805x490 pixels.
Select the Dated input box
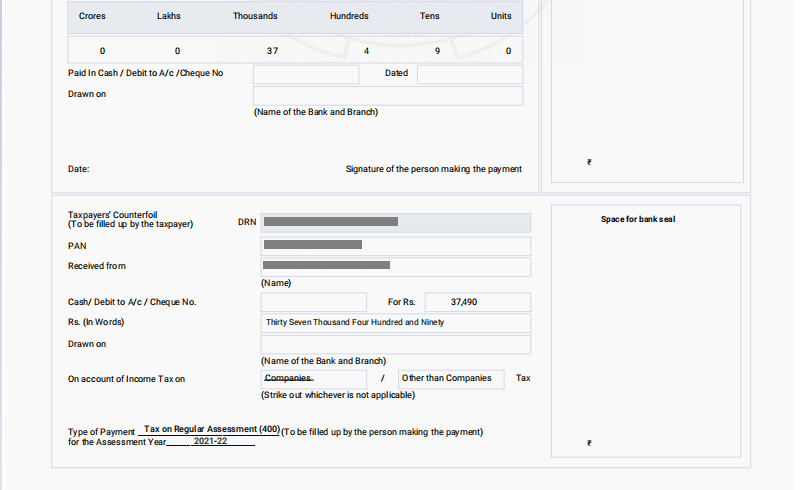tap(469, 74)
